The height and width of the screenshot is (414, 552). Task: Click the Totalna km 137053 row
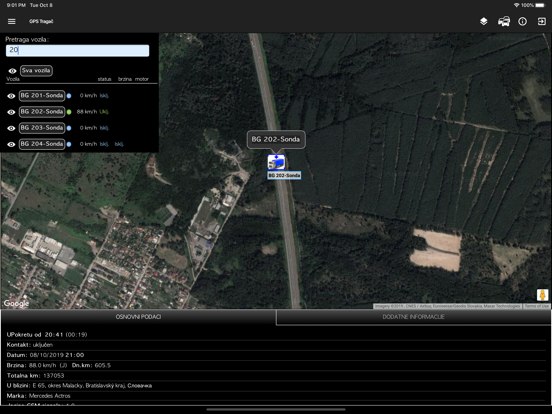[x=276, y=376]
